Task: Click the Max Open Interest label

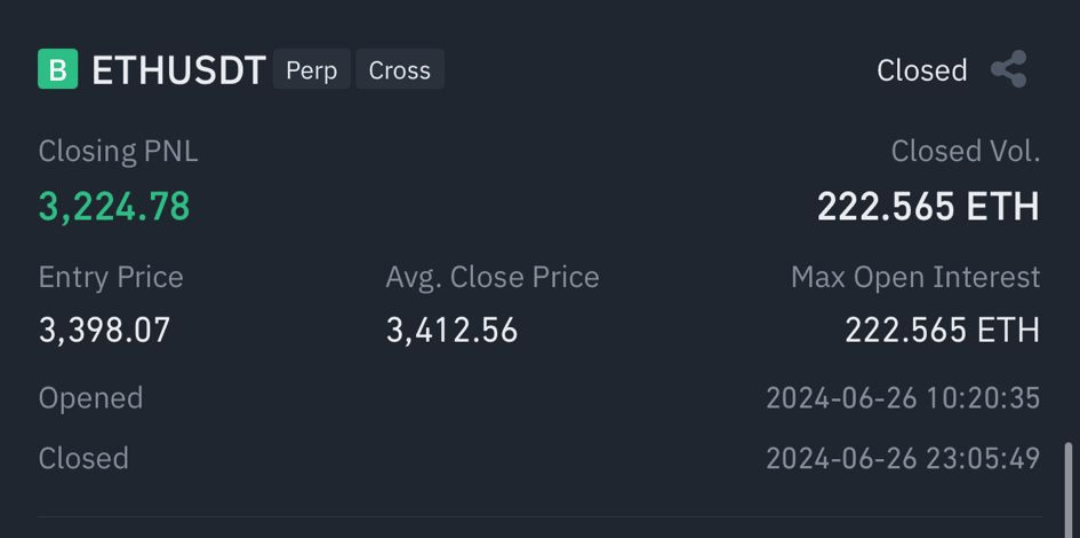Action: tap(915, 277)
